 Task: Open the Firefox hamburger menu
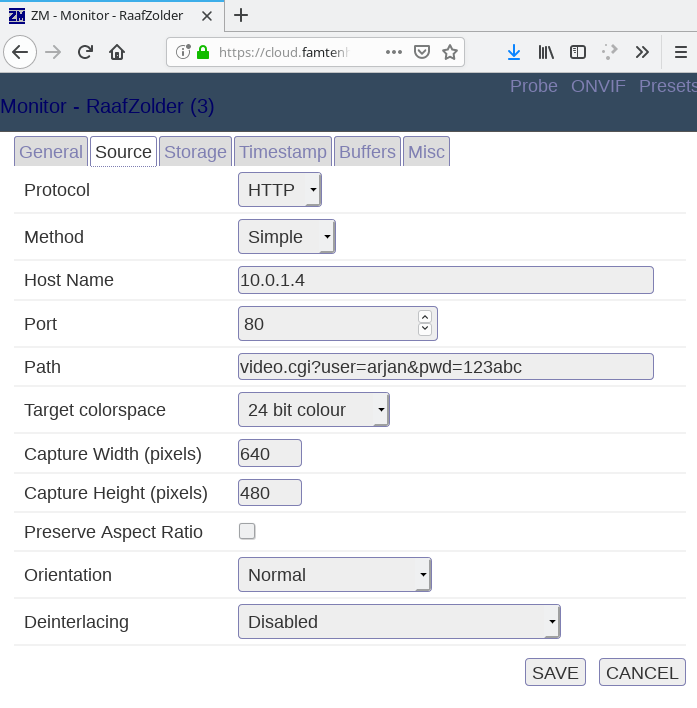pos(679,52)
